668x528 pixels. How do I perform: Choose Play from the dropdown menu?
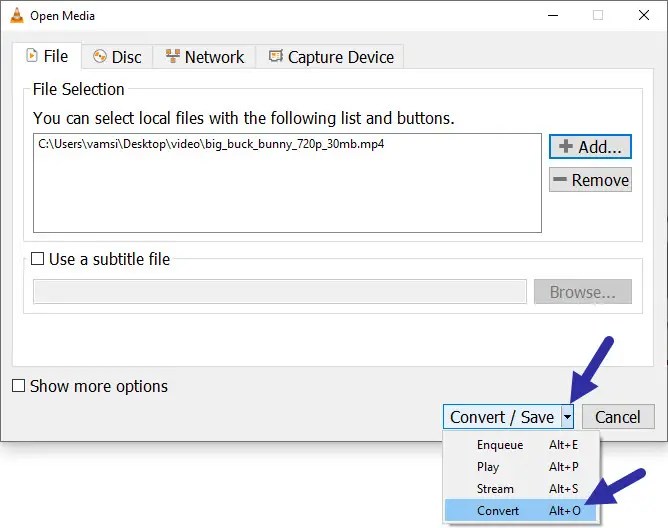pos(522,467)
